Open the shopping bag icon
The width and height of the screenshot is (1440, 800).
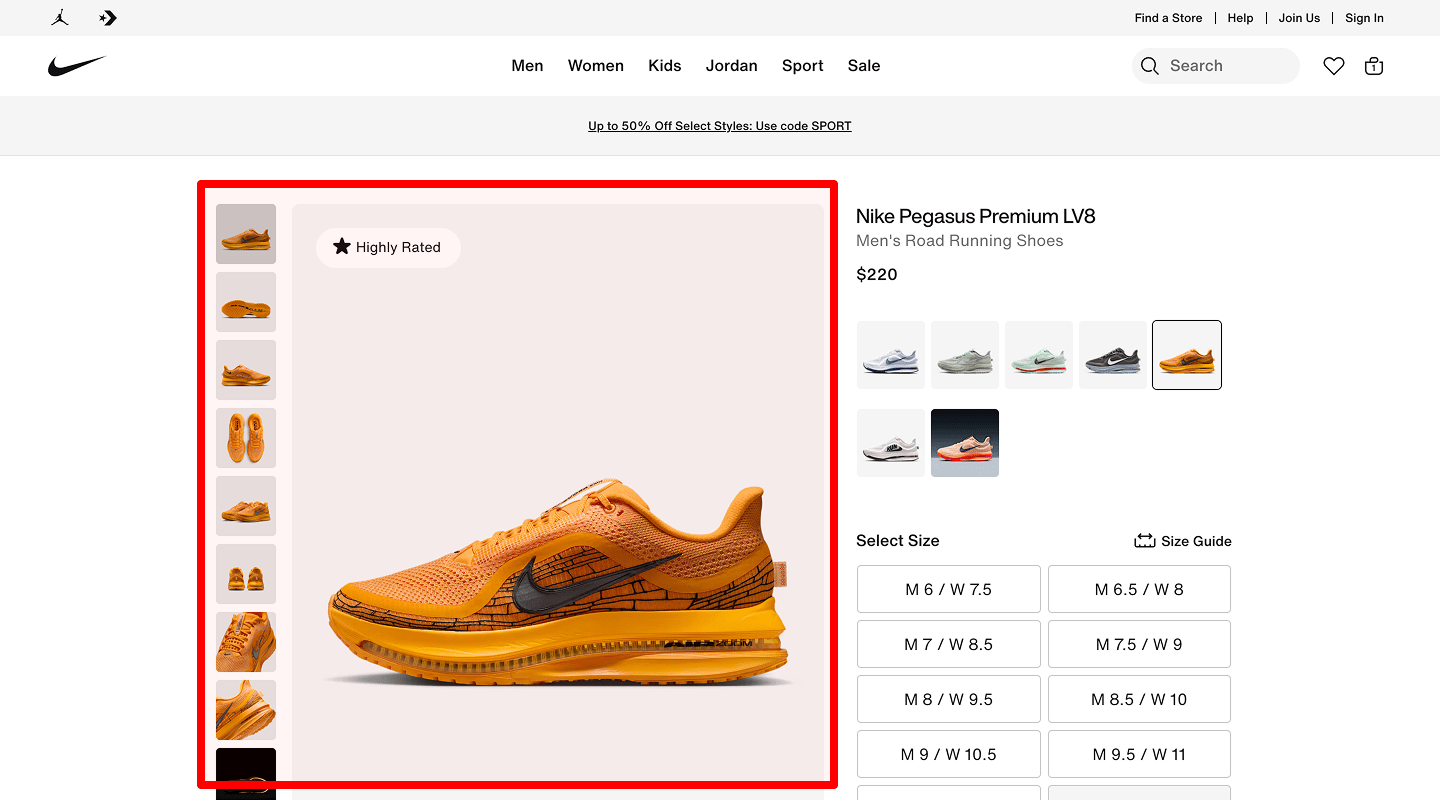pyautogui.click(x=1373, y=65)
